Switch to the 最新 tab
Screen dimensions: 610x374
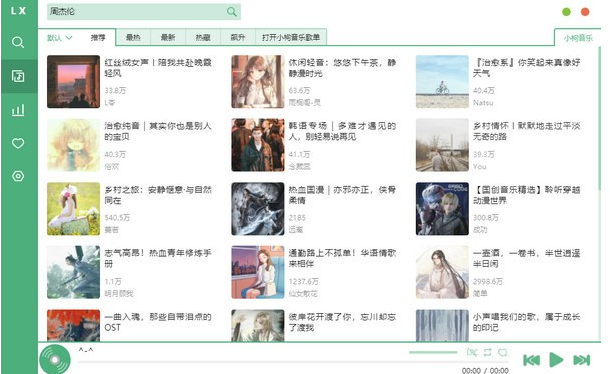coord(168,38)
